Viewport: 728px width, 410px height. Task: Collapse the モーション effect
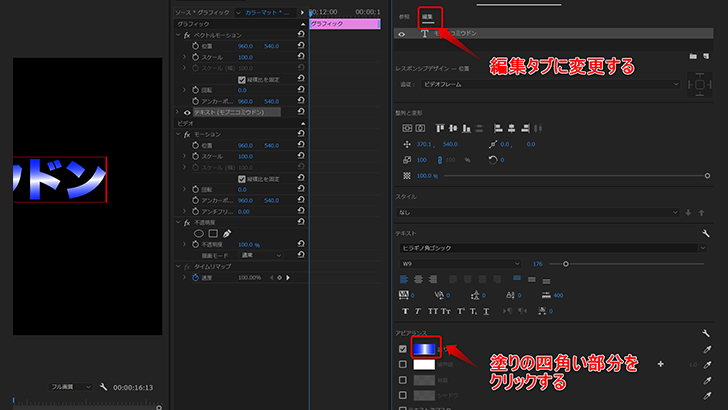(x=178, y=134)
